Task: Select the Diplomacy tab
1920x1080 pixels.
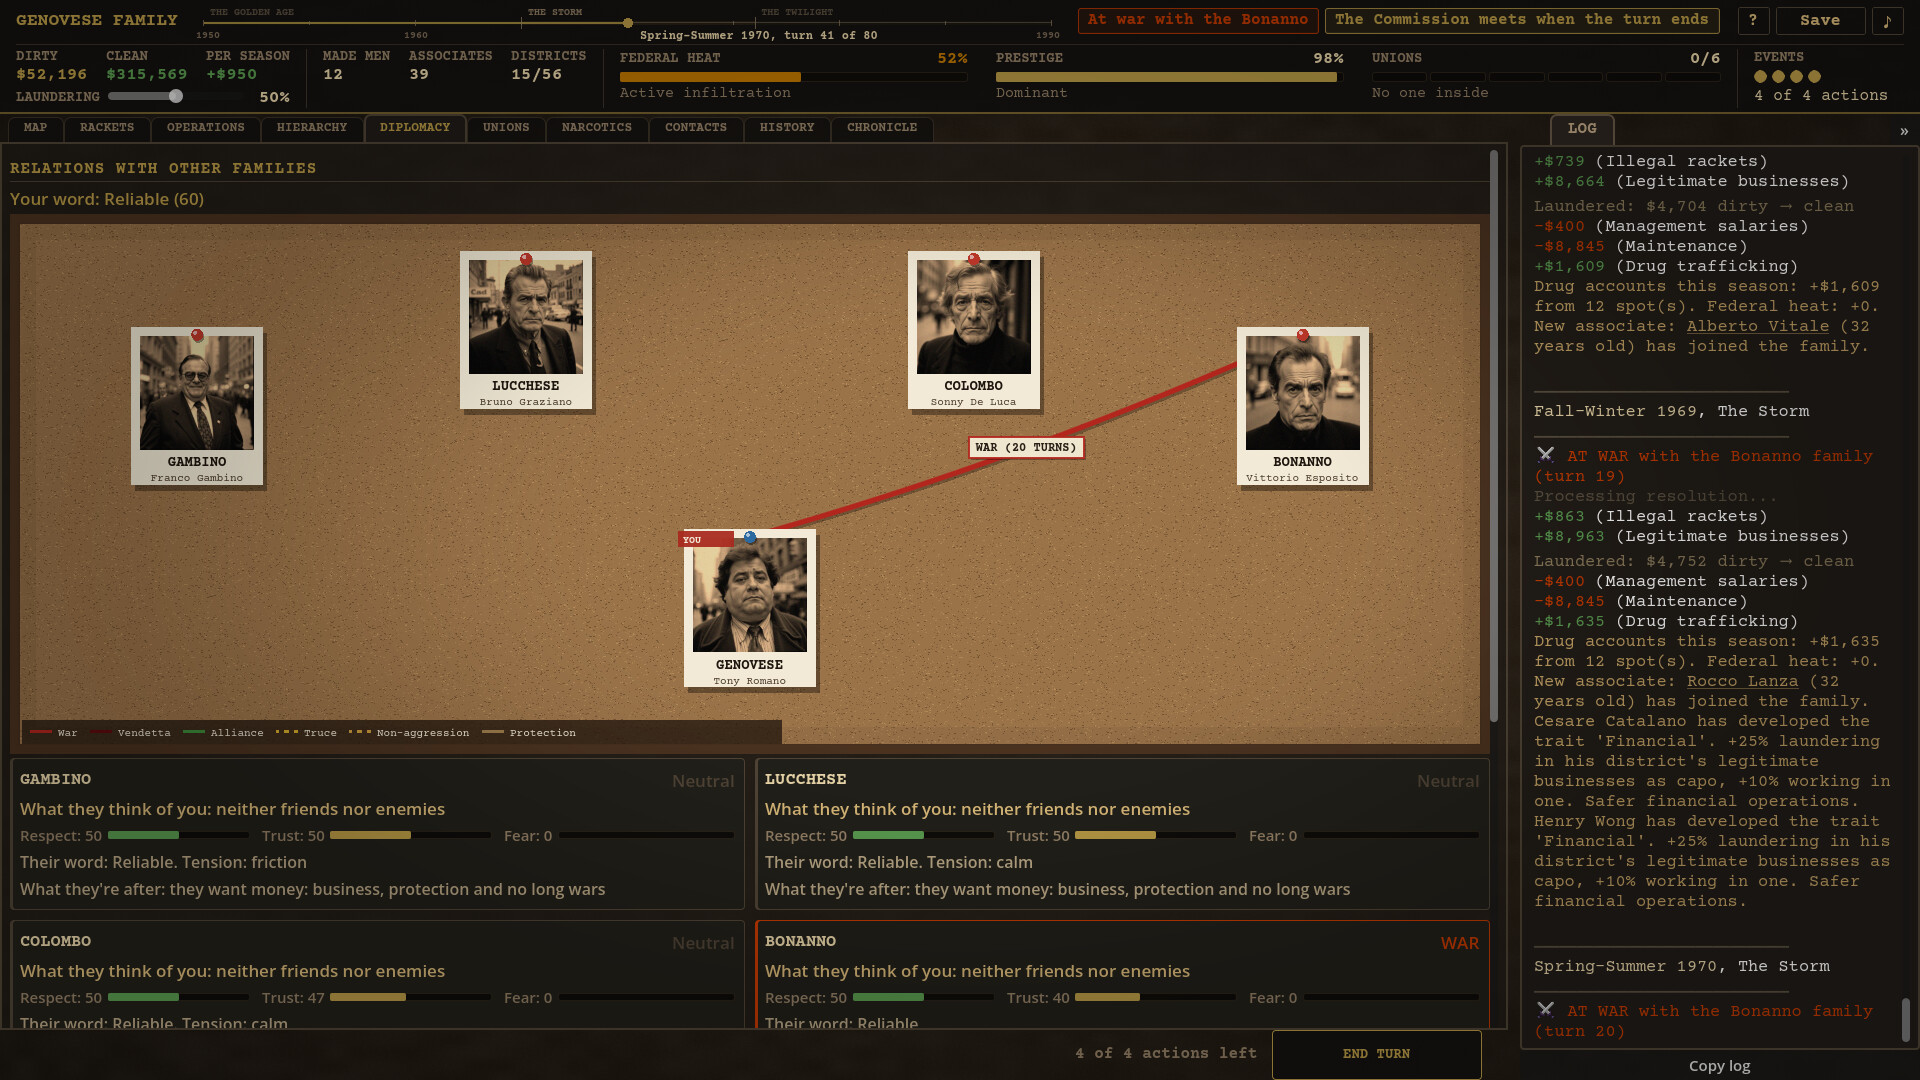Action: [415, 128]
